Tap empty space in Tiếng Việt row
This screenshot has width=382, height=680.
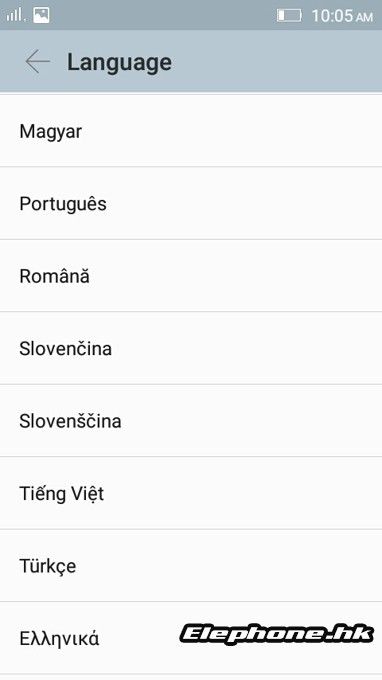click(243, 494)
